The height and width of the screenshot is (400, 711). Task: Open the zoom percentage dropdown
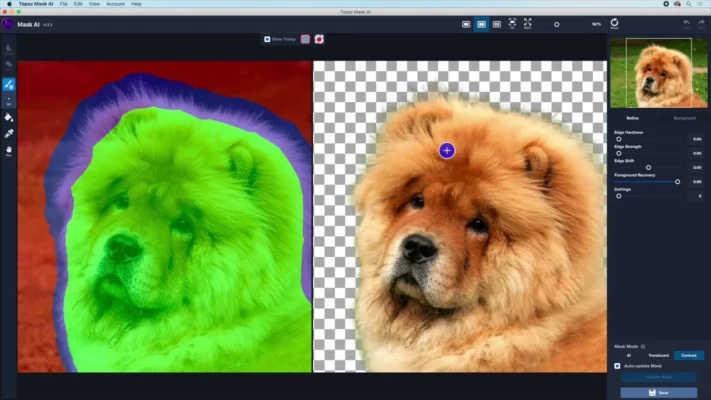pos(596,24)
